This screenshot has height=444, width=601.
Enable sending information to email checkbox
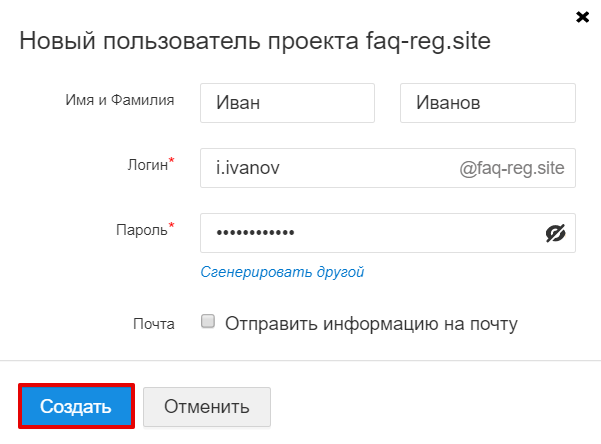click(208, 323)
